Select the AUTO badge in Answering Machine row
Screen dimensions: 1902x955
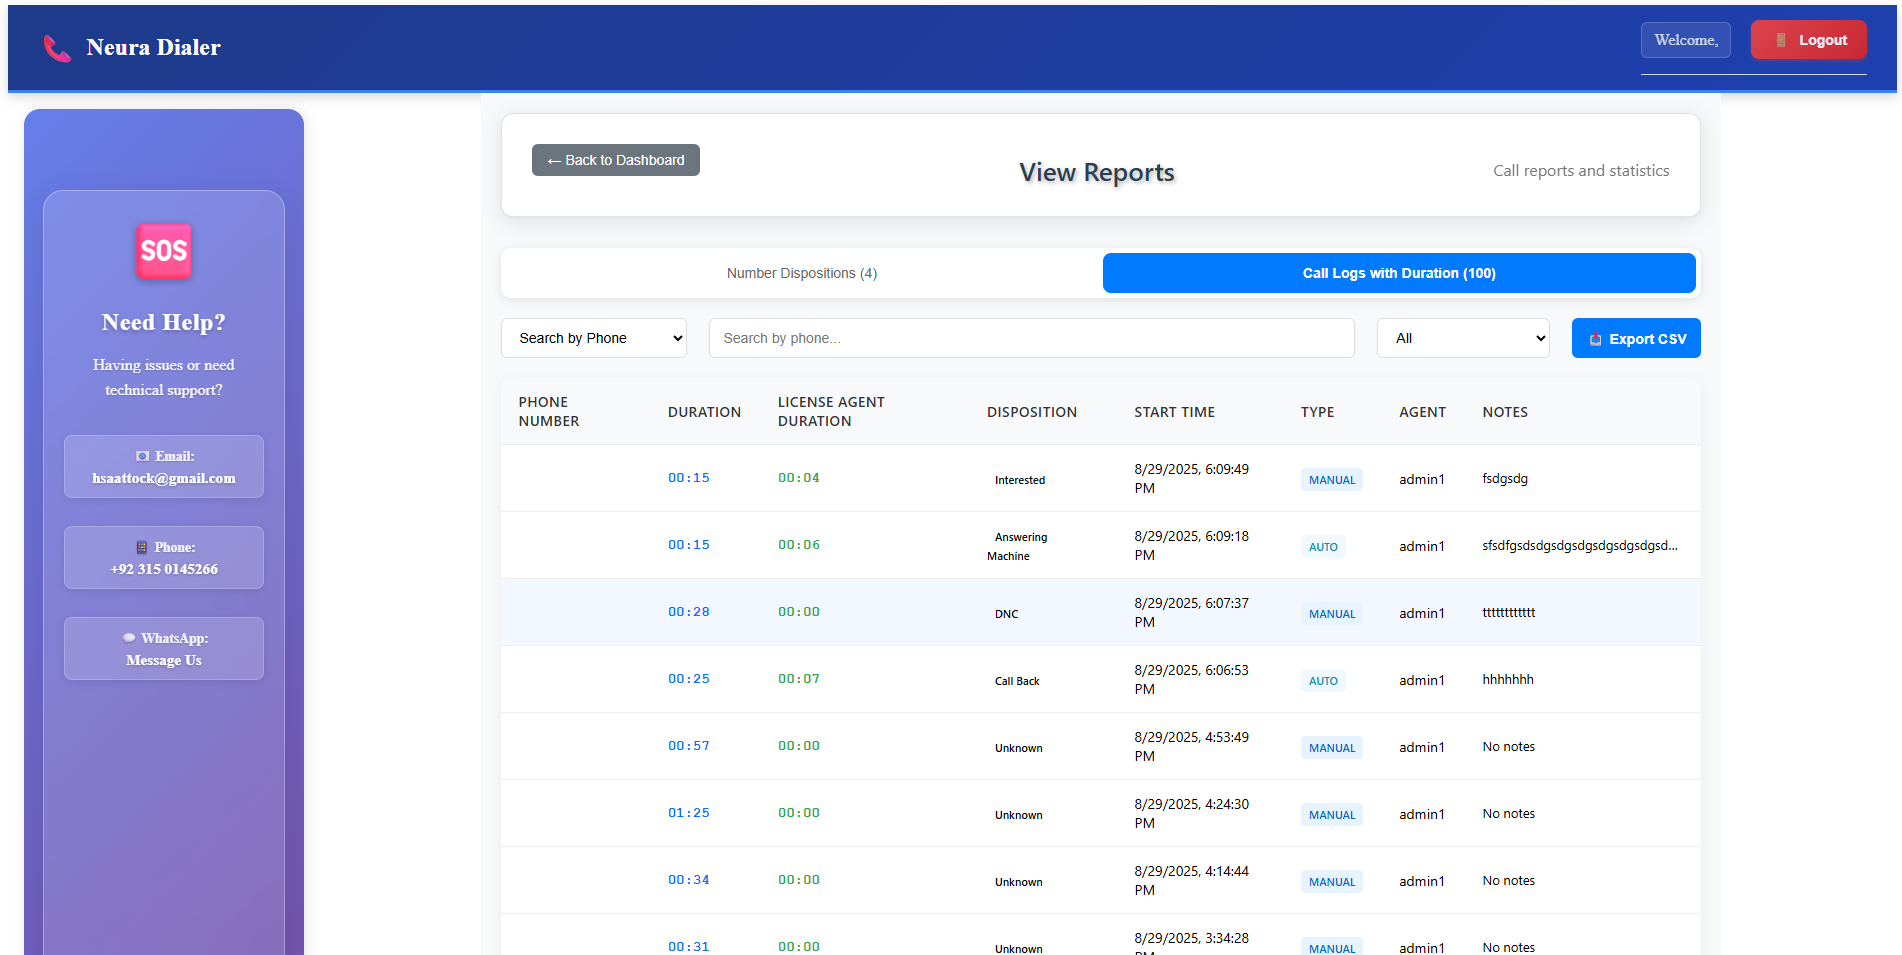[x=1322, y=547]
